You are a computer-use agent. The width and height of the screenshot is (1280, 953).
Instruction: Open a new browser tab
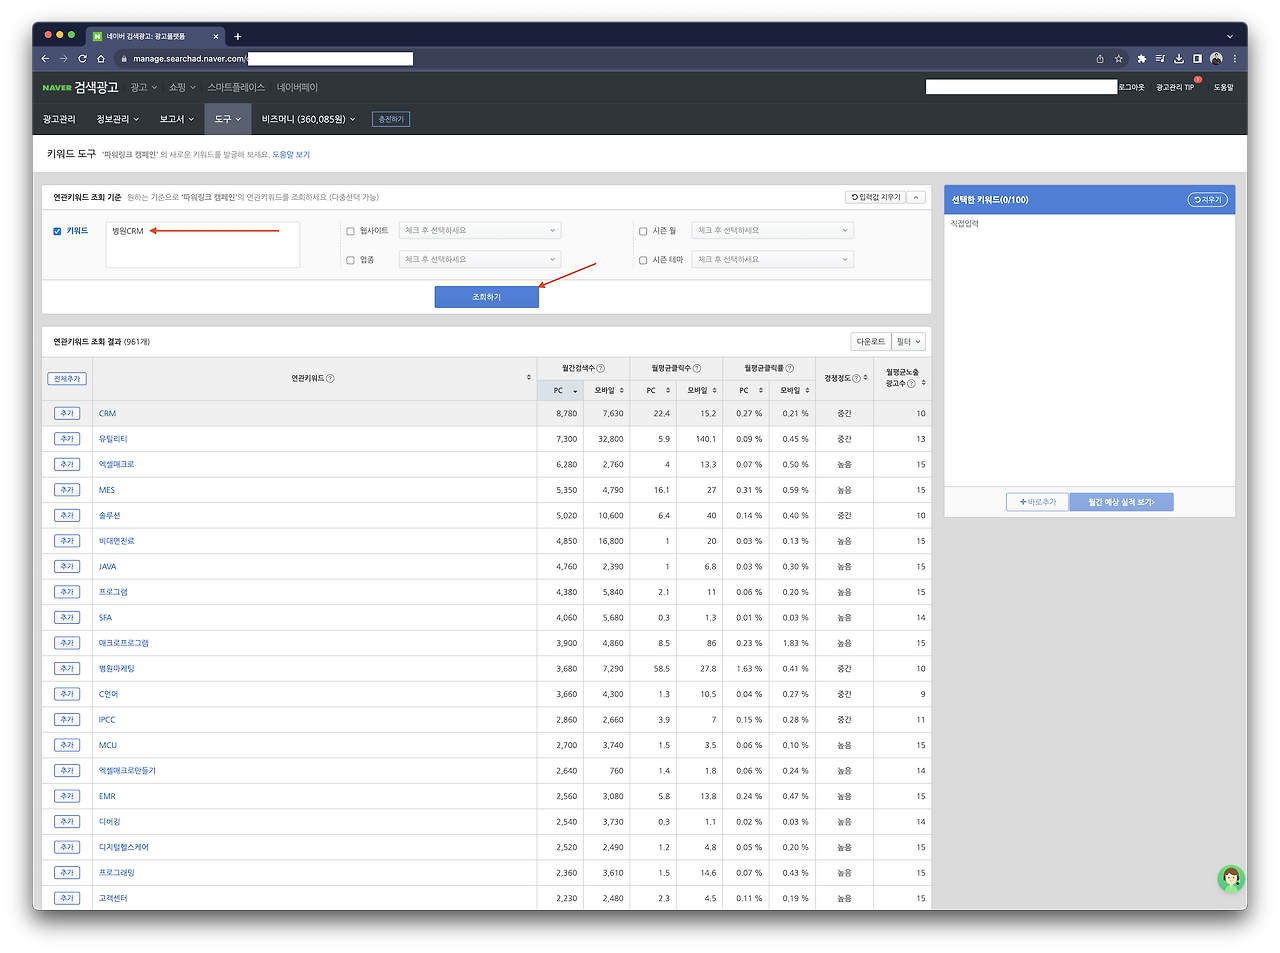[238, 36]
